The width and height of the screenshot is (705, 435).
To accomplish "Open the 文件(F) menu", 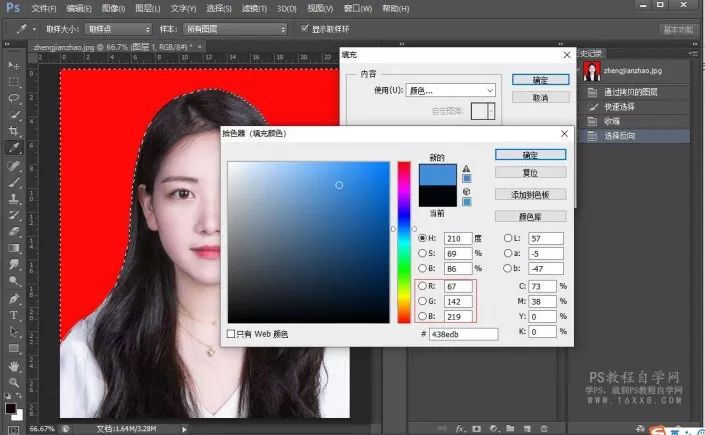I will coord(44,9).
